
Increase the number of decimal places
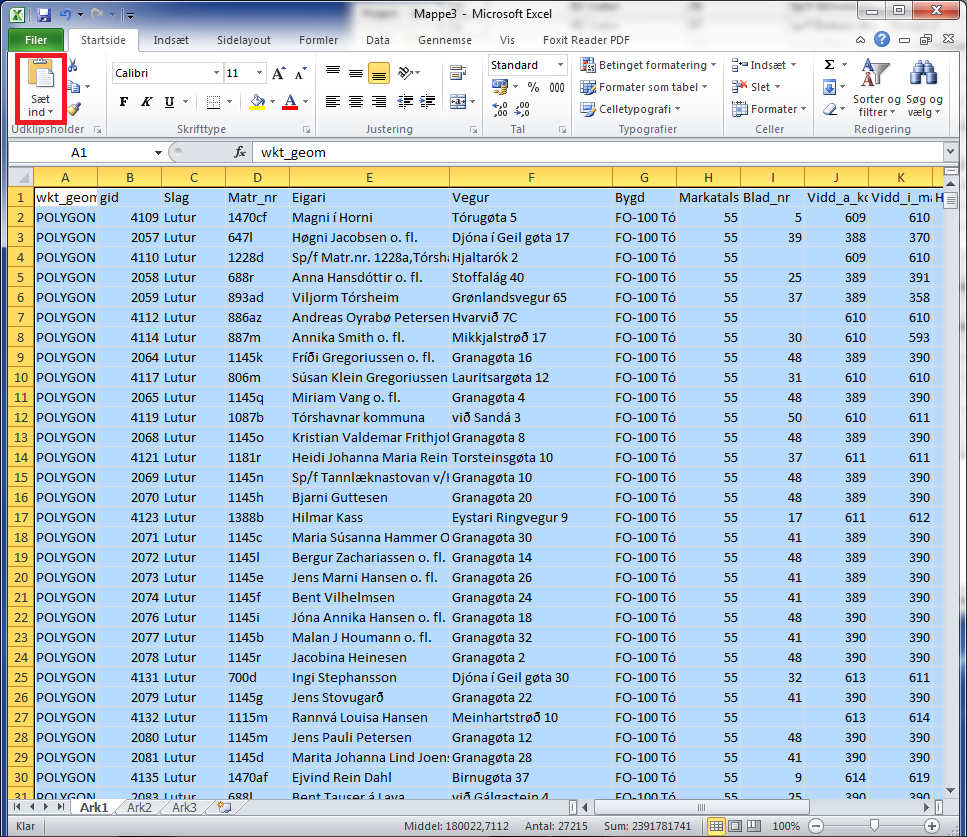tap(500, 109)
